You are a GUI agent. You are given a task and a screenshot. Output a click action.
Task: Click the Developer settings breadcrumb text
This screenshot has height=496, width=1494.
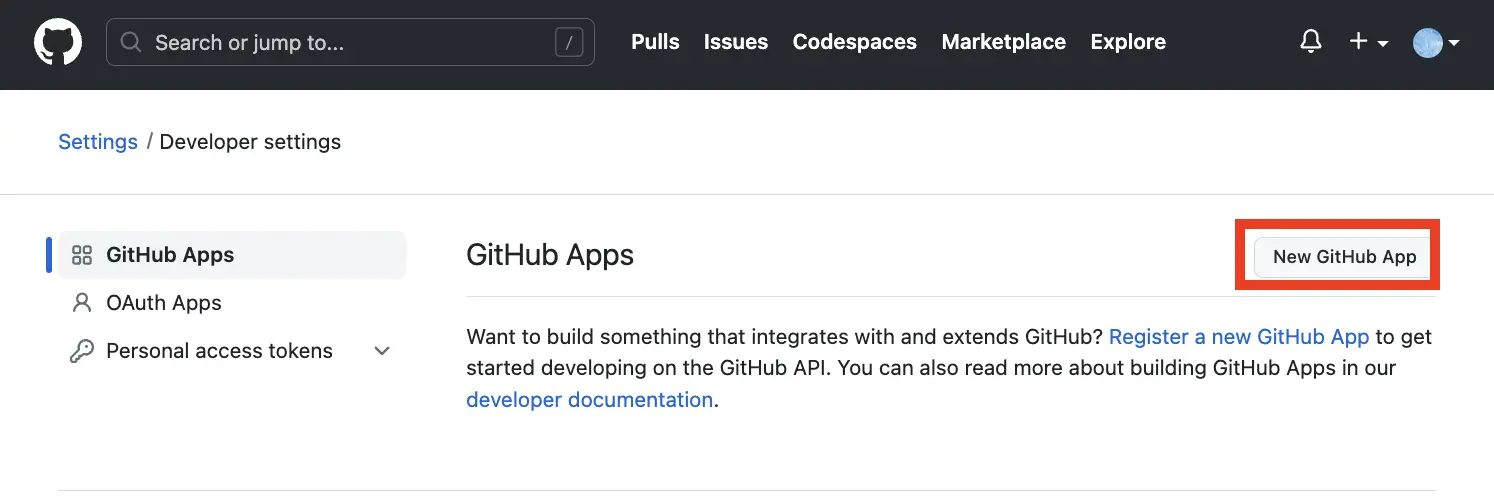point(250,142)
